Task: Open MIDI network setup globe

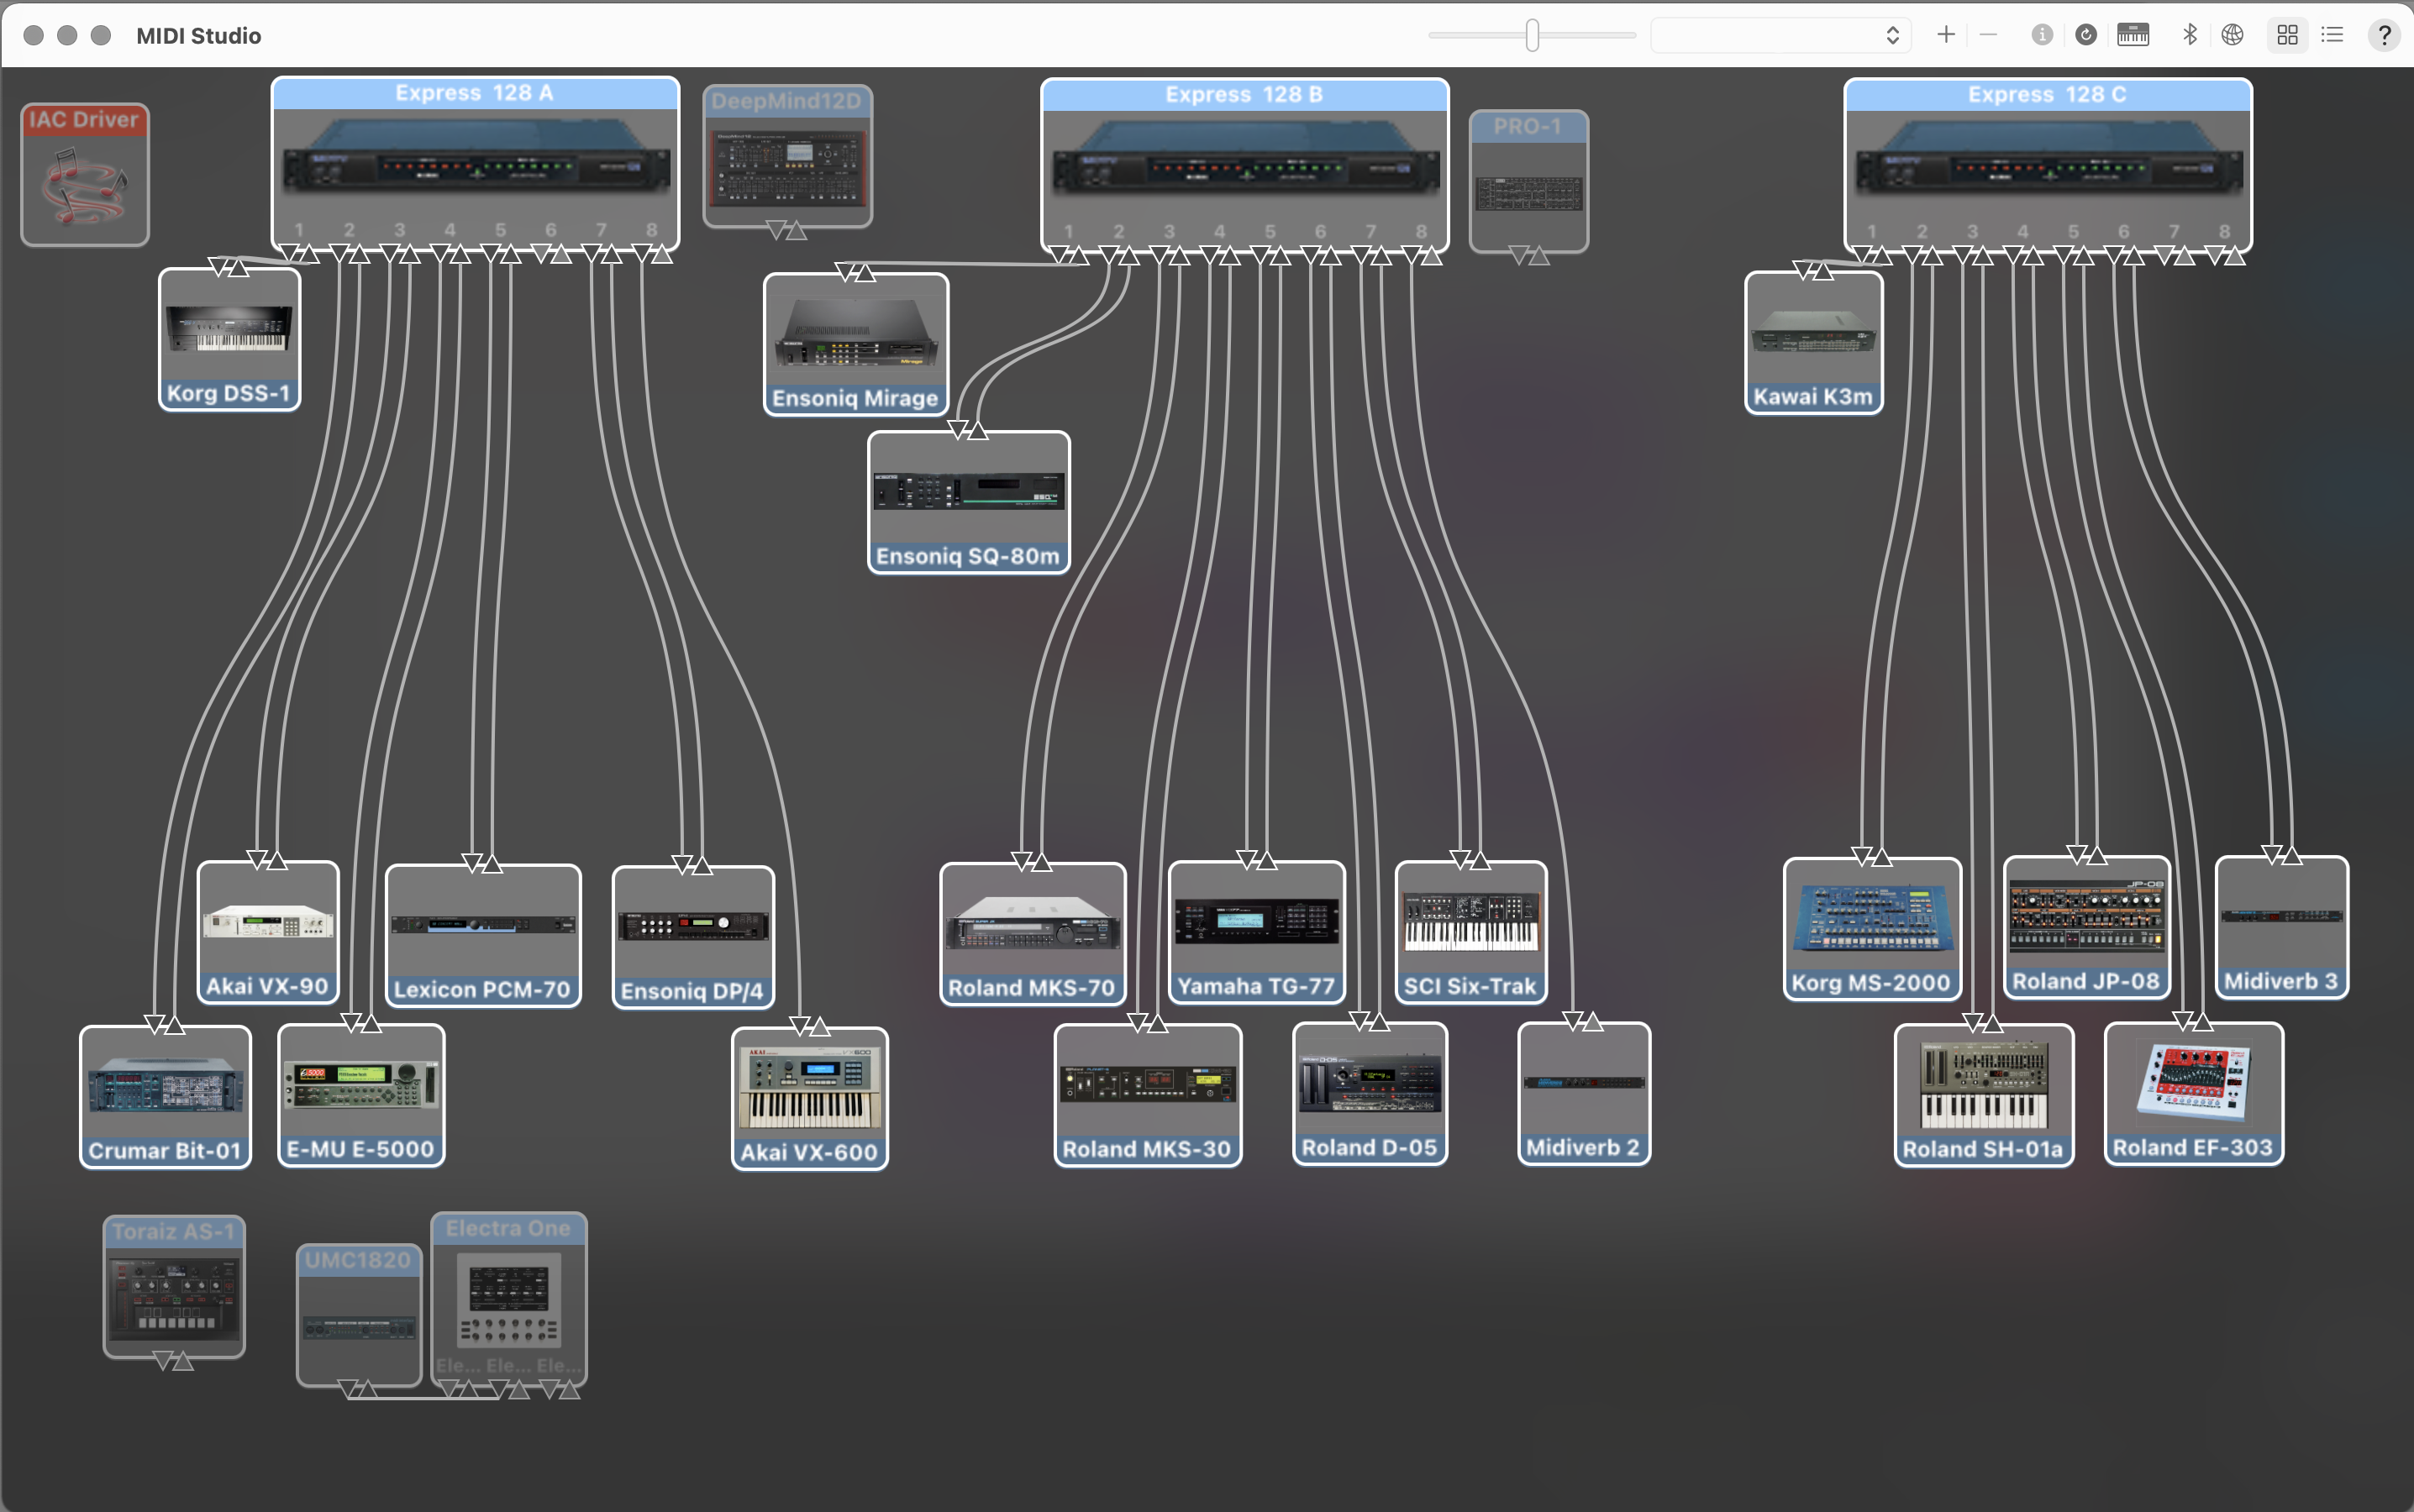Action: click(x=2233, y=35)
